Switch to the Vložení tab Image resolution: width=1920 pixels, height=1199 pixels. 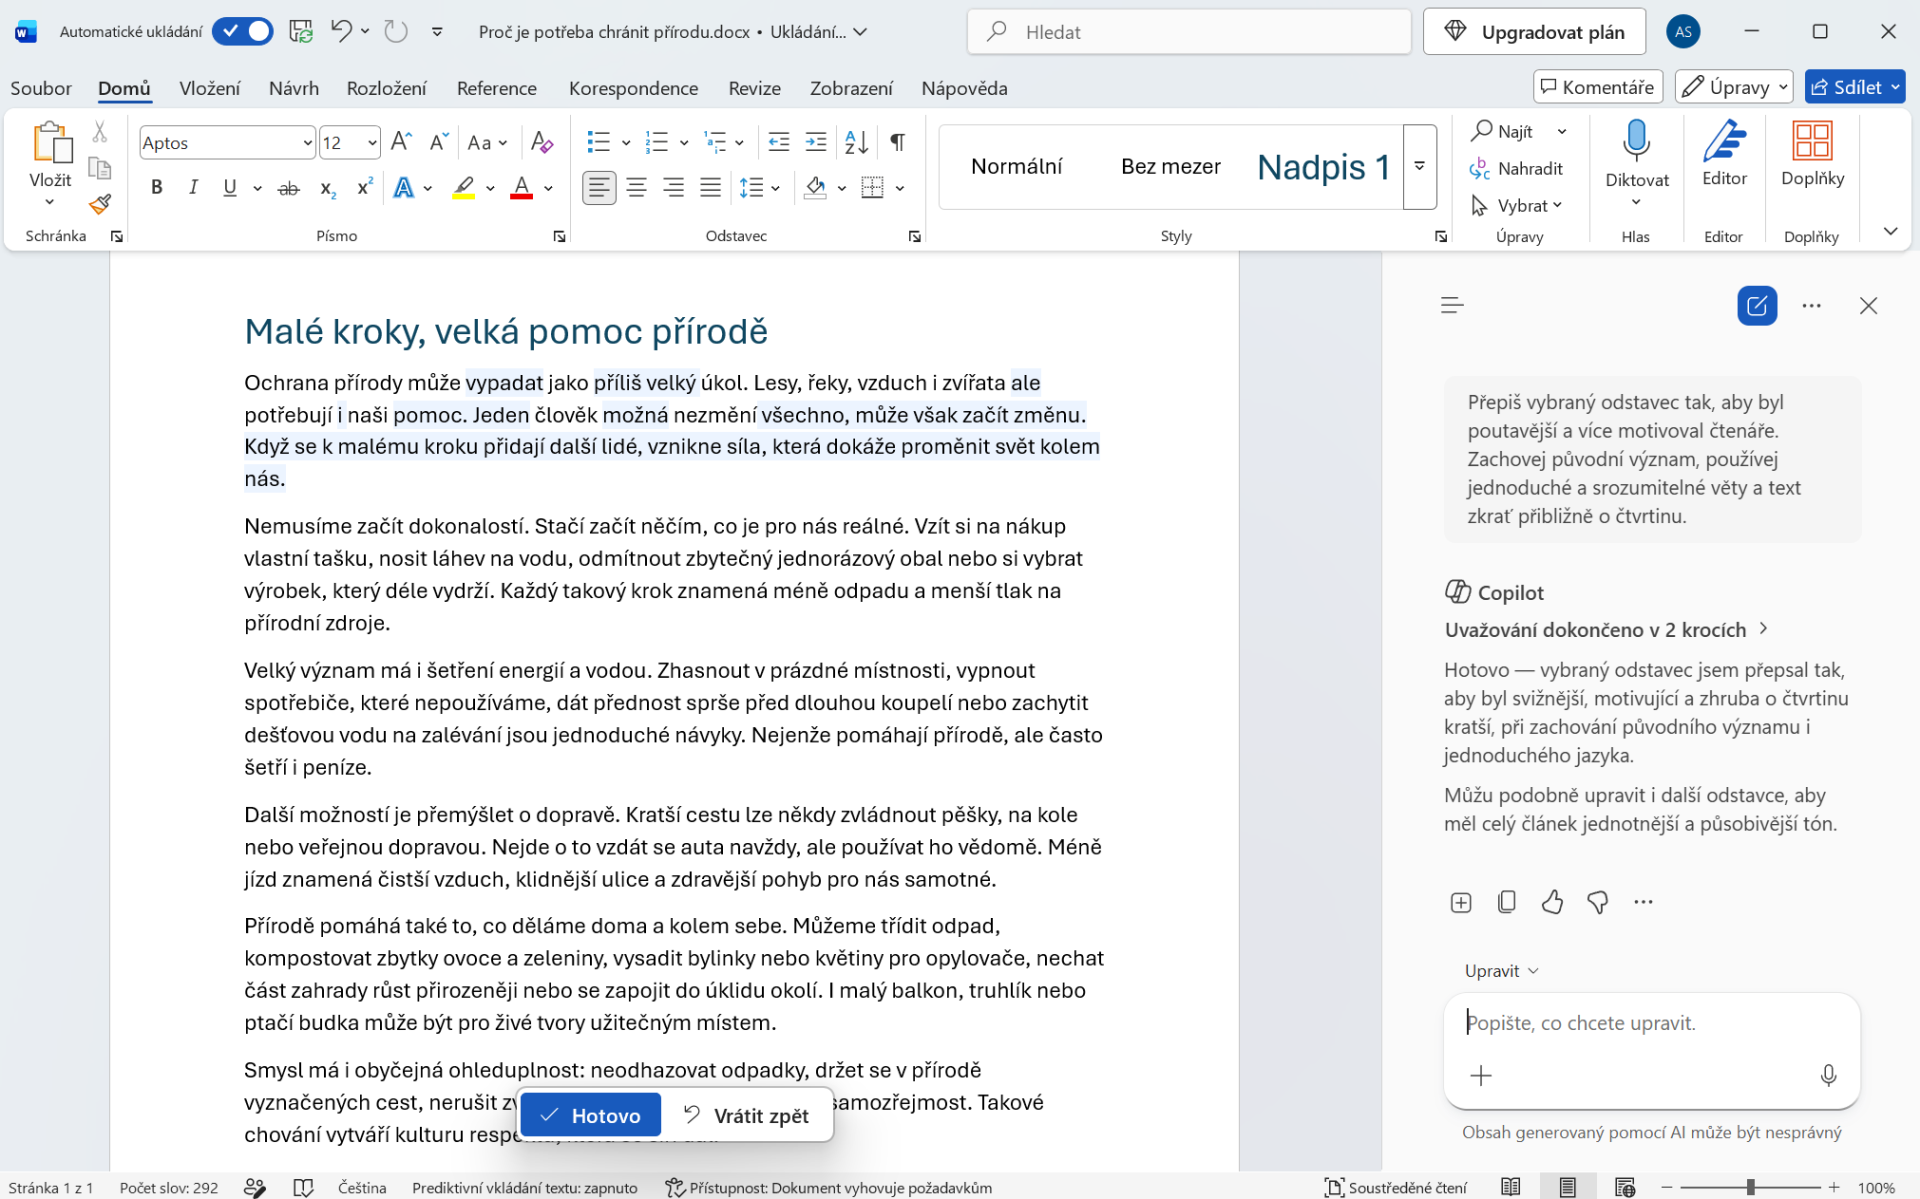(210, 88)
